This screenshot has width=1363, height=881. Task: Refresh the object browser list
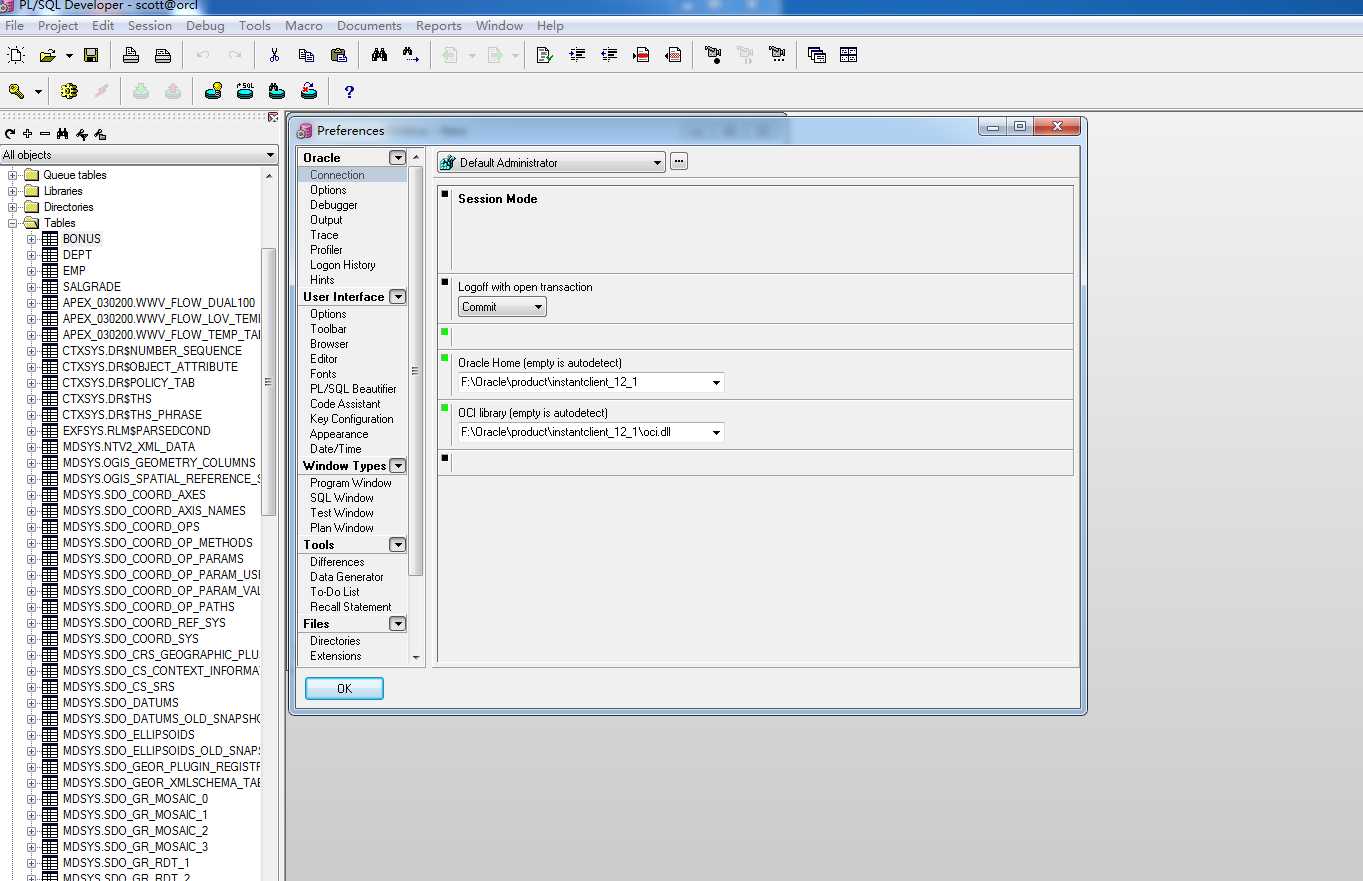(10, 134)
